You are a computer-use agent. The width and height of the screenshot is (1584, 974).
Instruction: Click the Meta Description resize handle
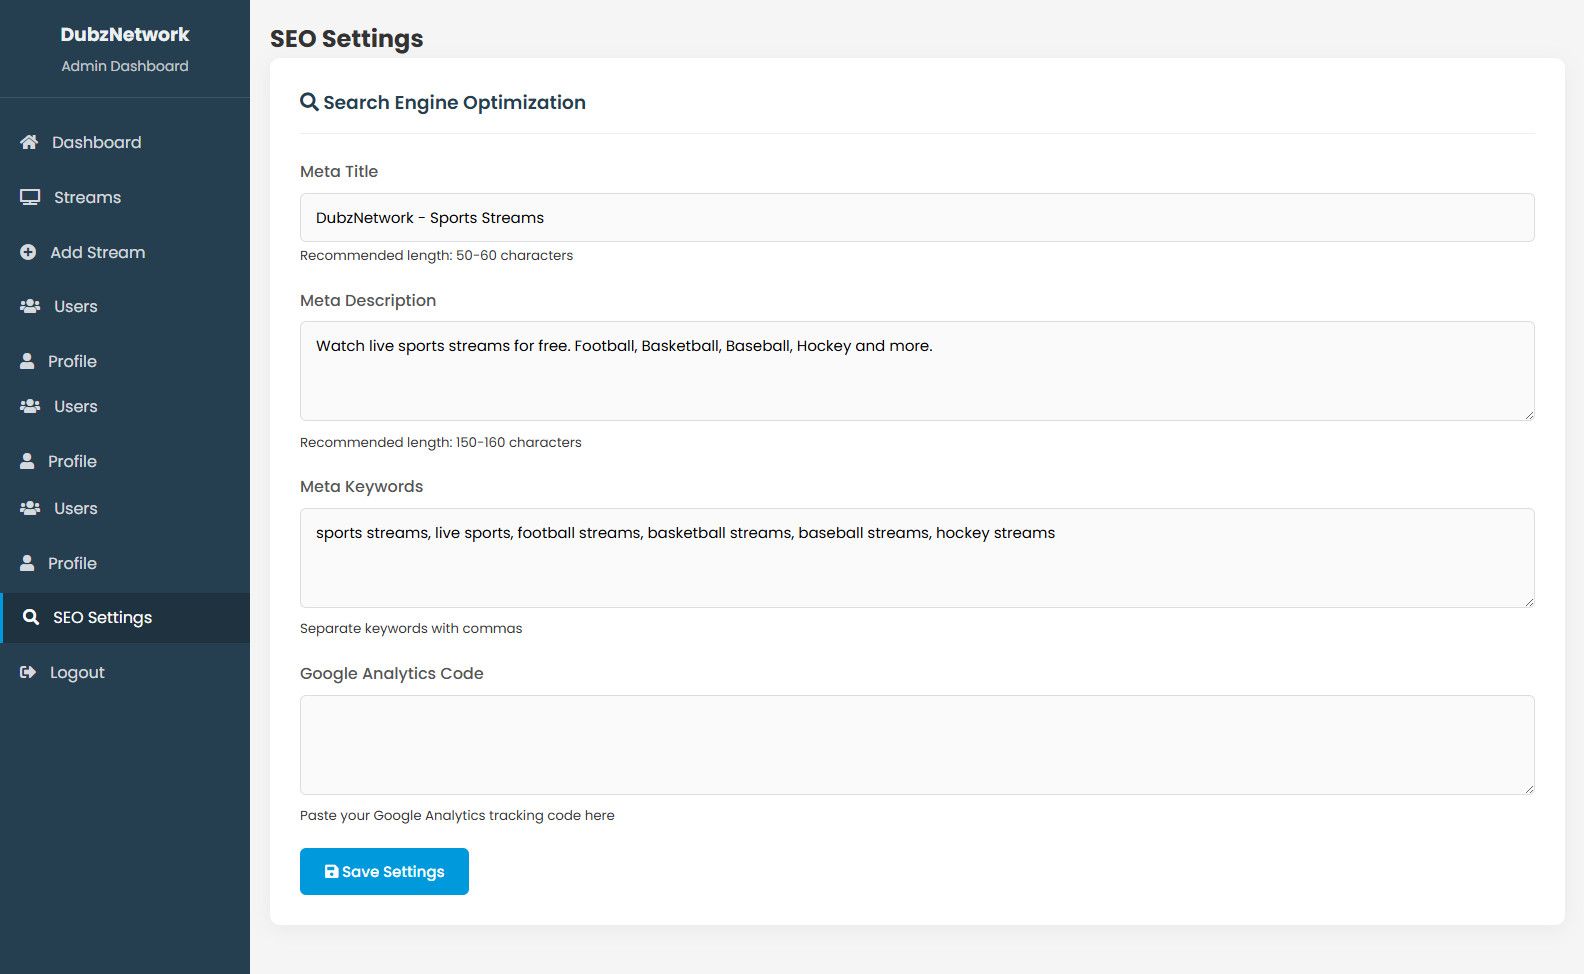pyautogui.click(x=1529, y=415)
